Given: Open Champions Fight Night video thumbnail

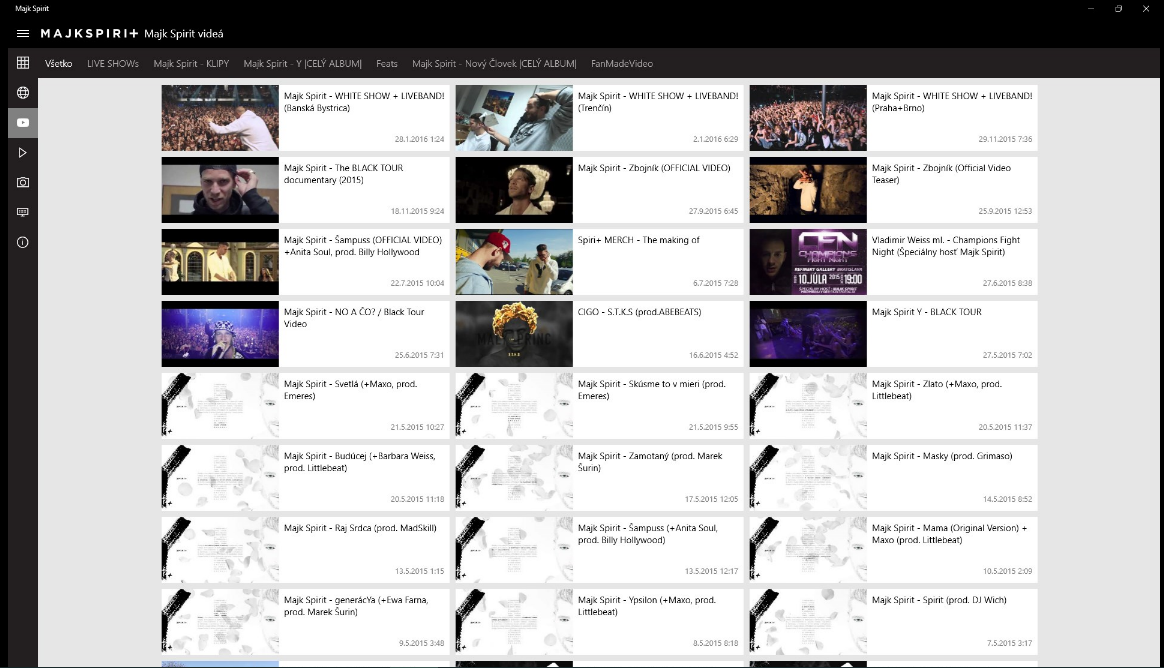Looking at the screenshot, I should click(x=808, y=262).
